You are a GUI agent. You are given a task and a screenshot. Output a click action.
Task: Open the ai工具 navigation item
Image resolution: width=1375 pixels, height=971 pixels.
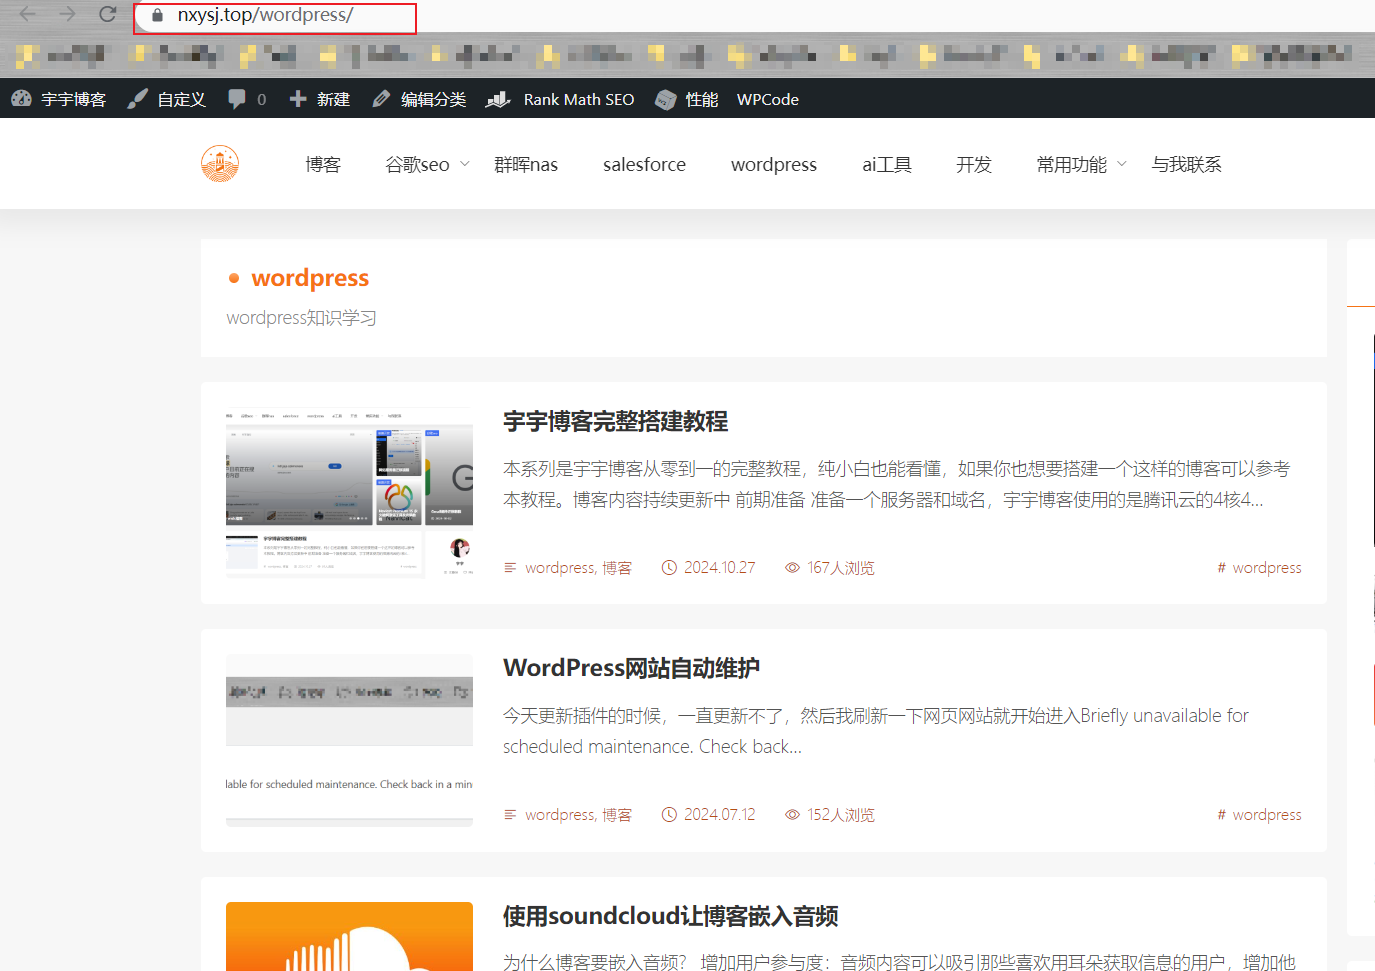(x=886, y=164)
